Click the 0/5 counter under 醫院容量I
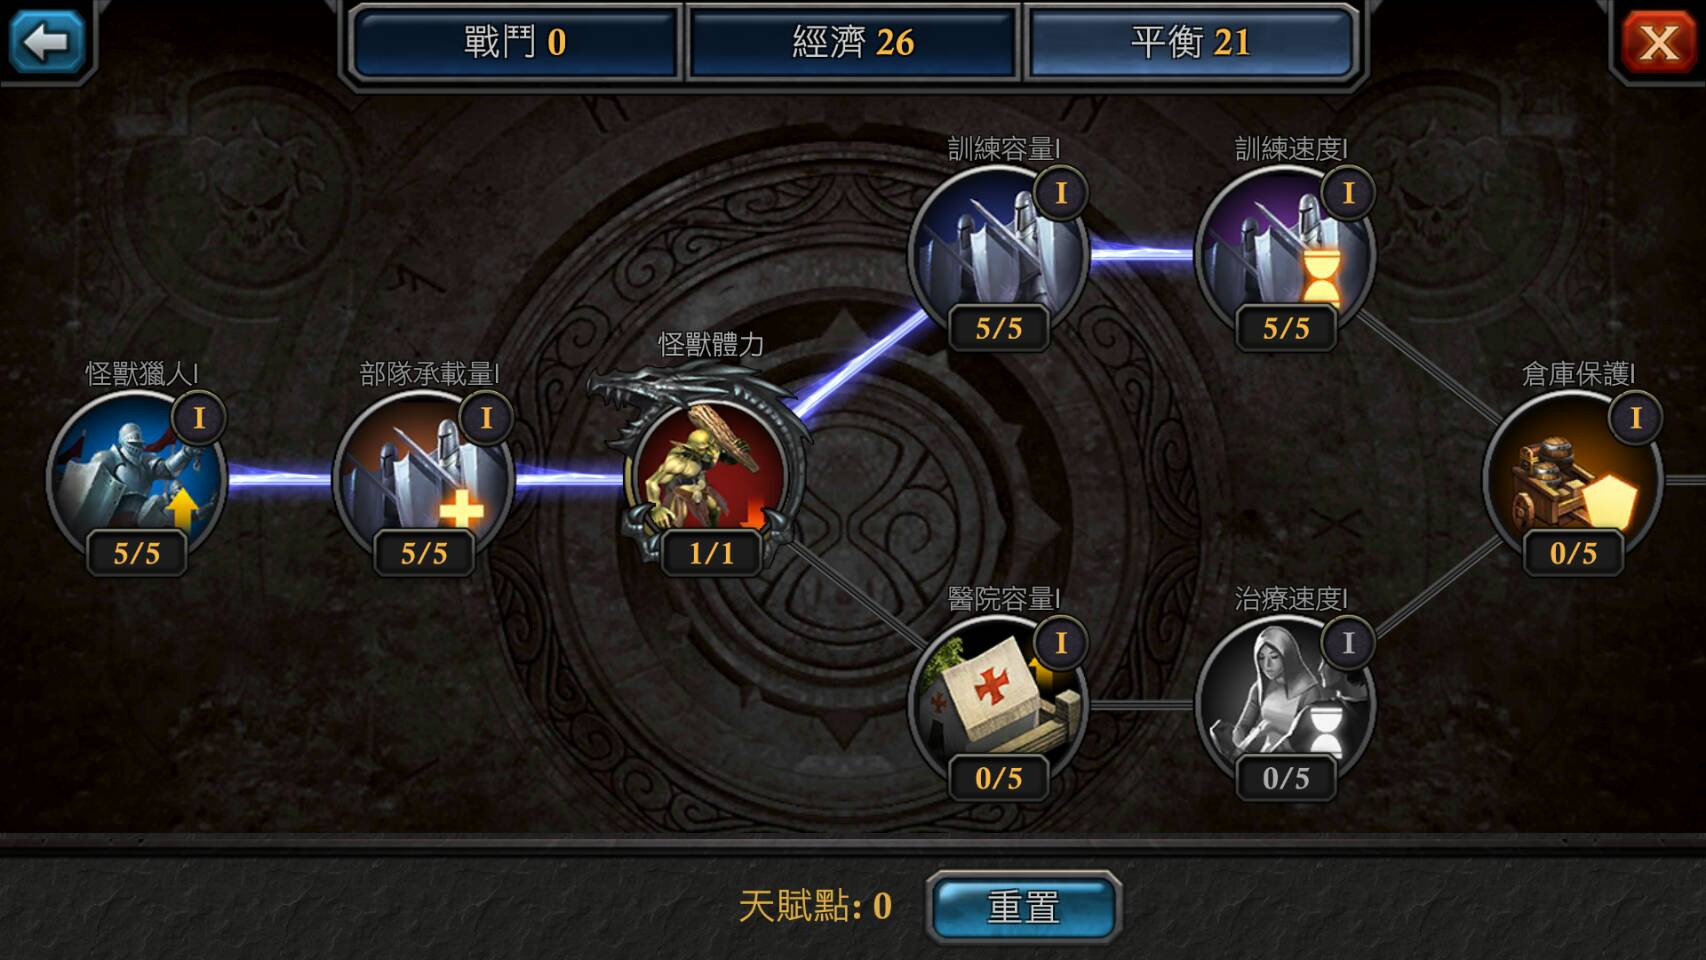The image size is (1706, 960). [x=999, y=778]
